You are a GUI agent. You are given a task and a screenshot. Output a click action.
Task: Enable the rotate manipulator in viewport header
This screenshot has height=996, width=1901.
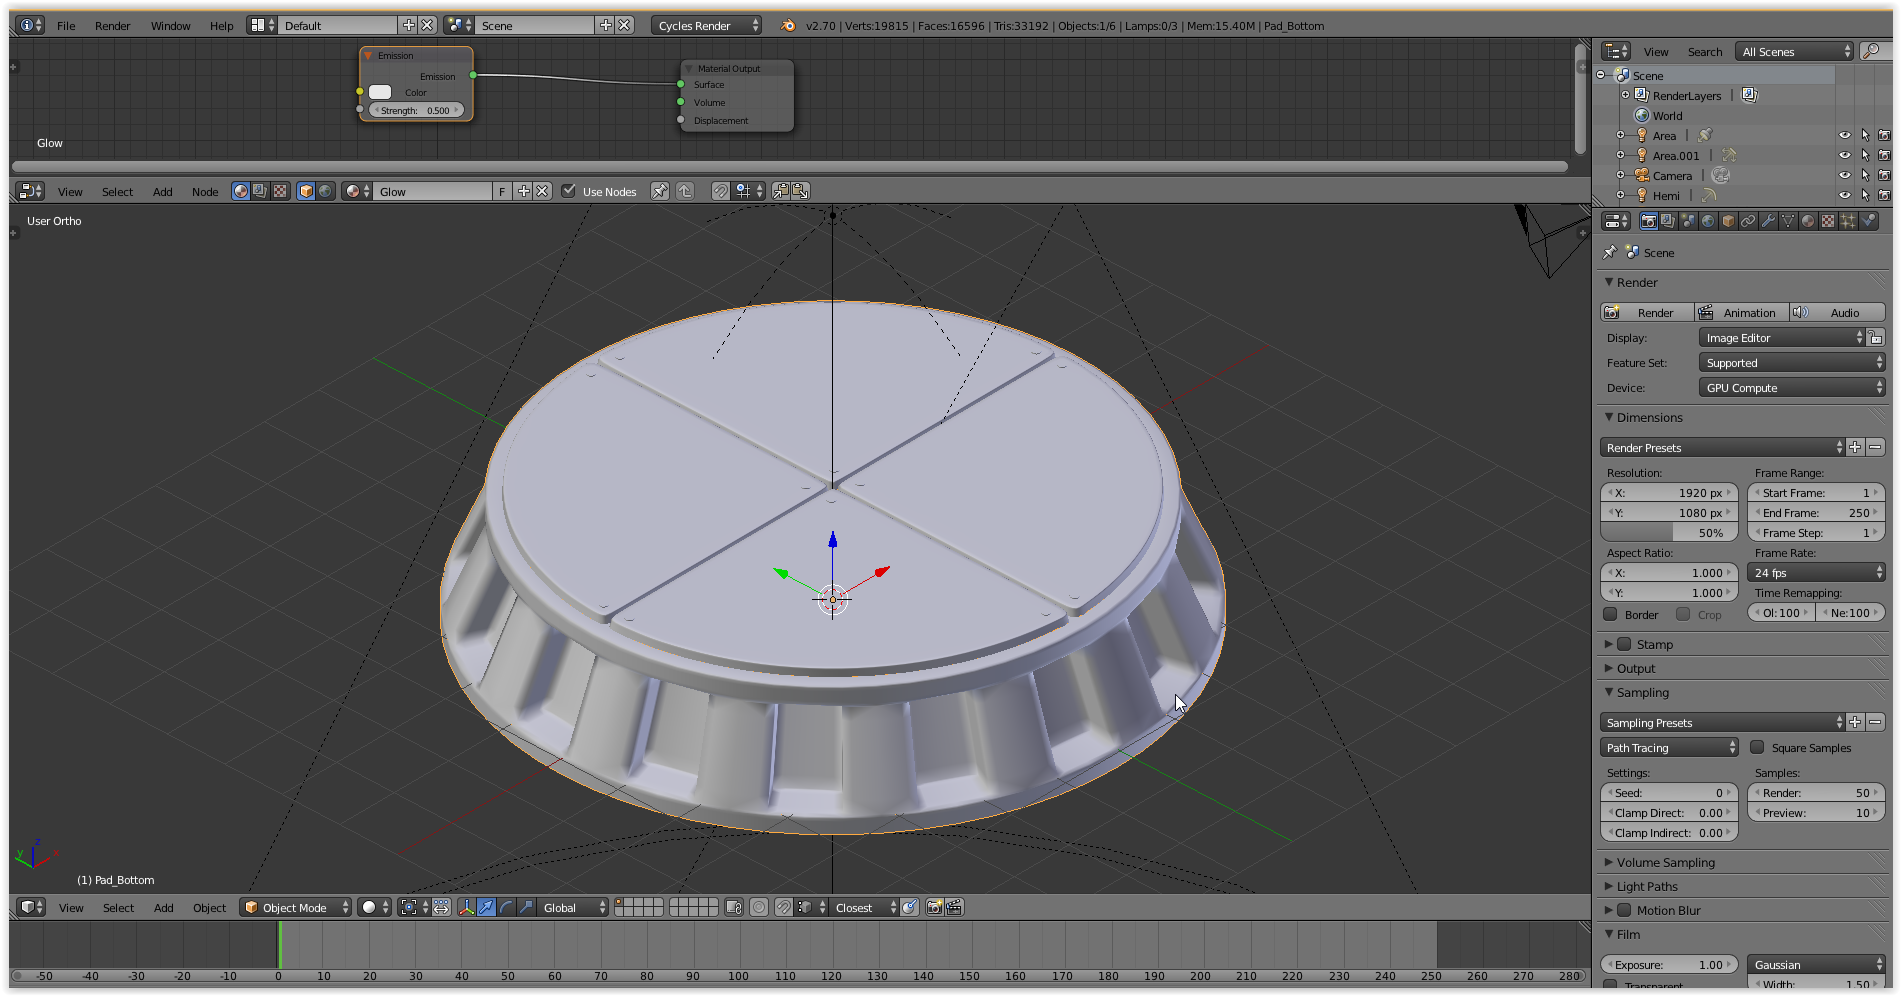[506, 907]
